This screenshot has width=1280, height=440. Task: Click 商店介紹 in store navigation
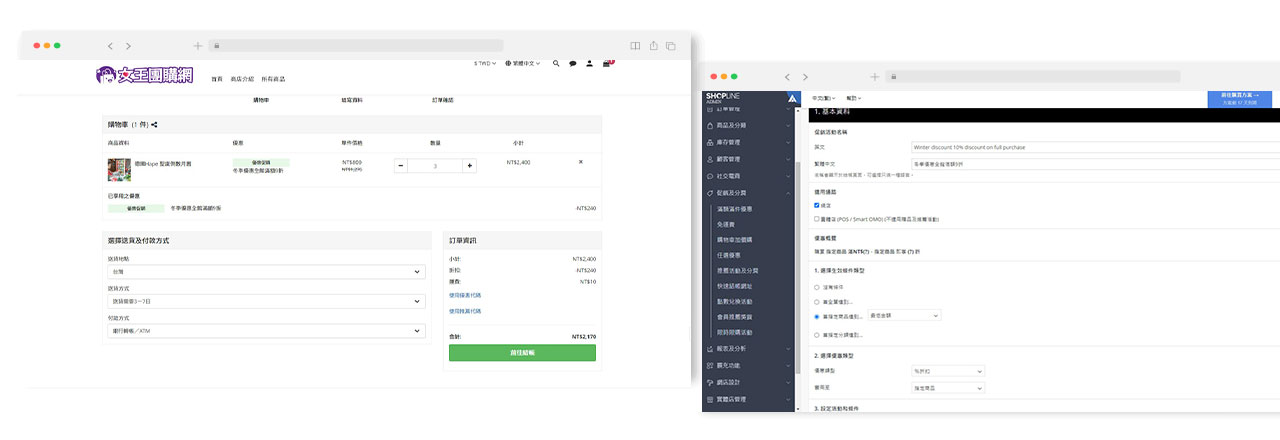point(242,78)
